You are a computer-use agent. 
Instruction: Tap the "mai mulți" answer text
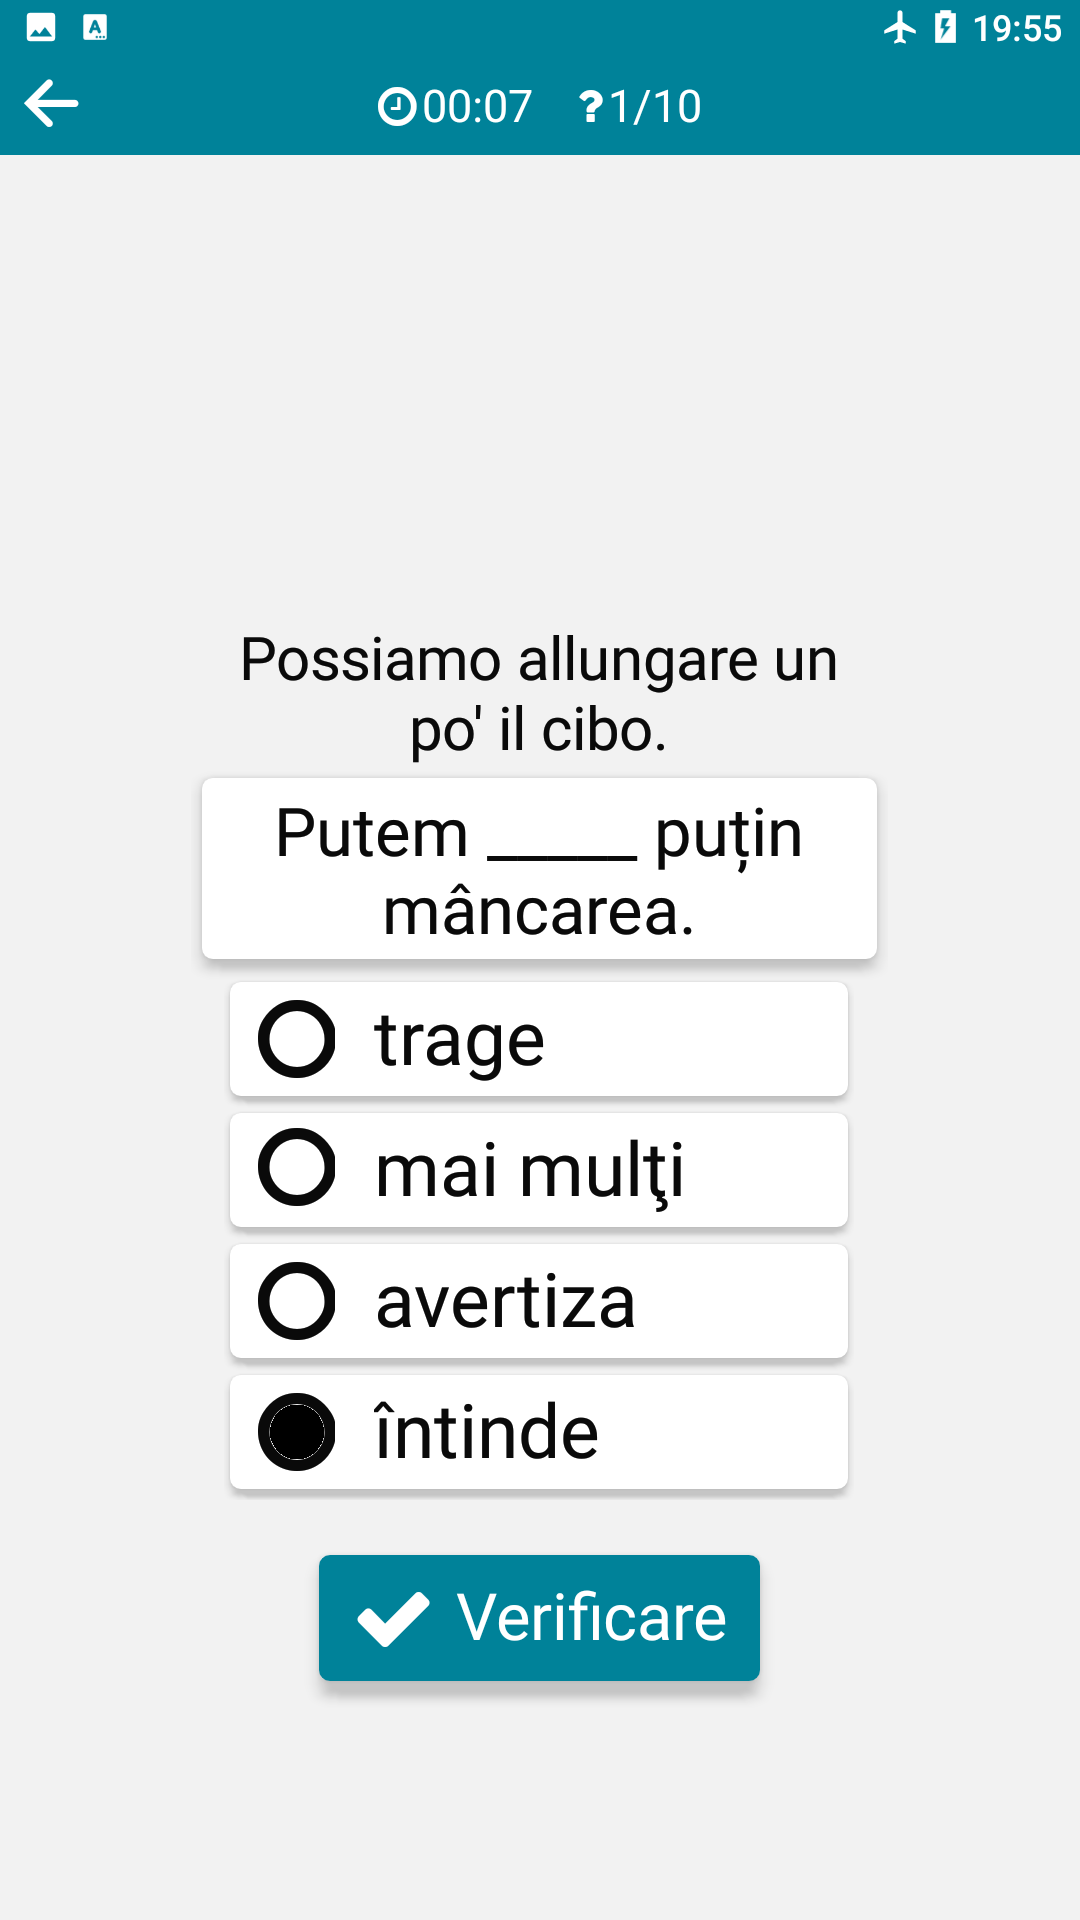[530, 1170]
